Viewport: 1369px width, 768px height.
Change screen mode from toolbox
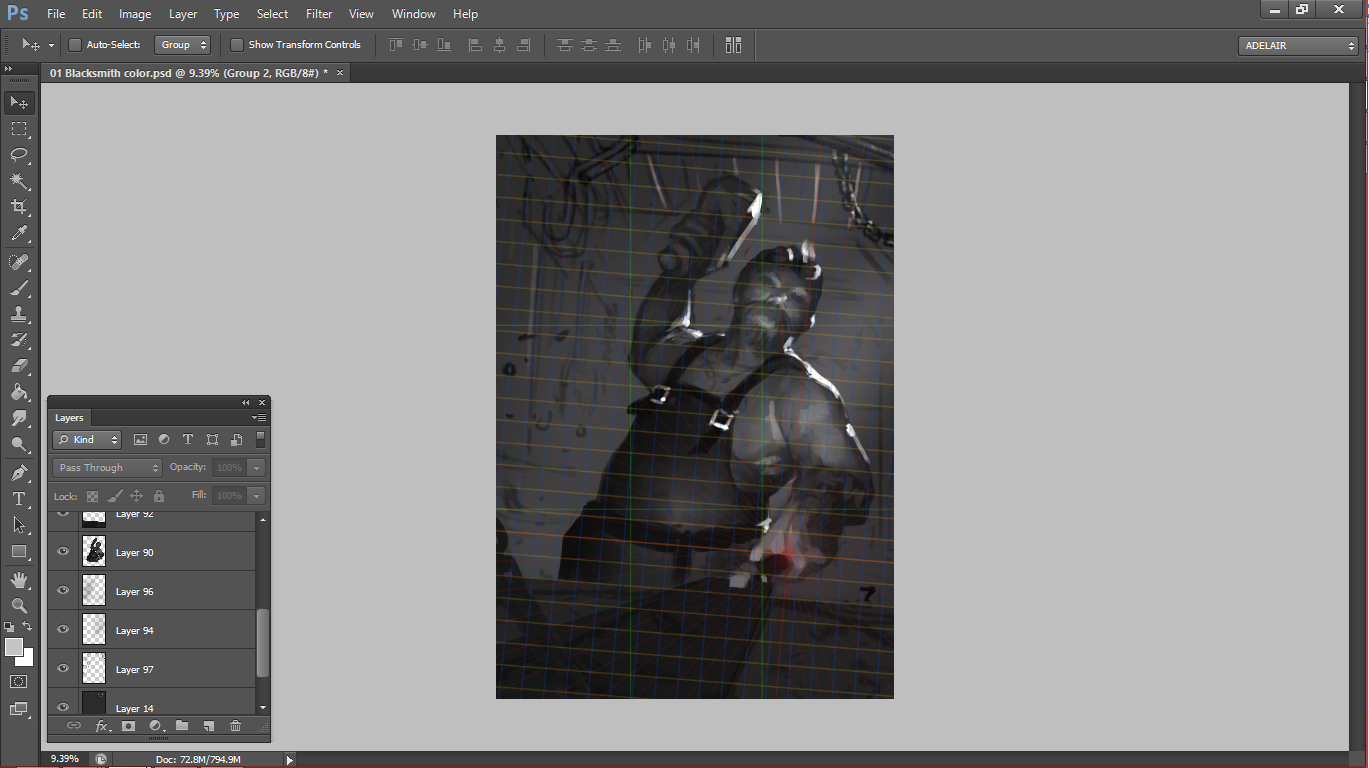19,709
